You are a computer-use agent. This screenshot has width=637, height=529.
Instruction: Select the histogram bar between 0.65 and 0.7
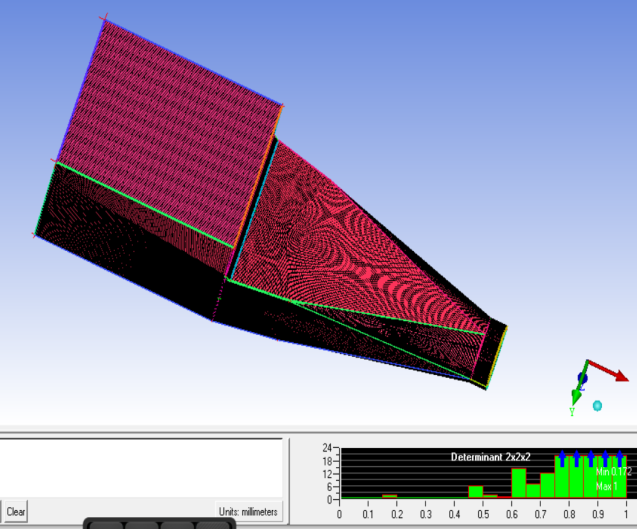pyautogui.click(x=533, y=490)
